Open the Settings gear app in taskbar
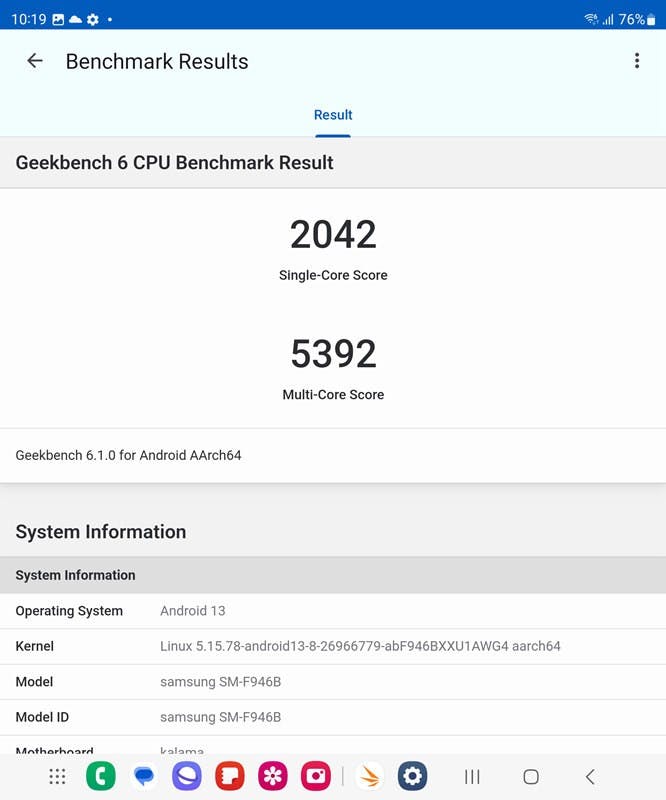This screenshot has width=666, height=800. pyautogui.click(x=412, y=776)
